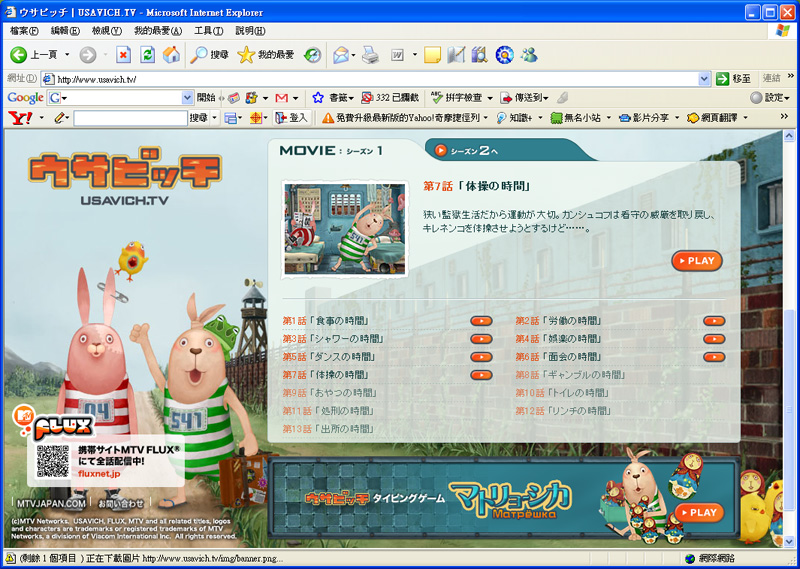Click the 第8話「ギャンブルの時間」 text

click(x=570, y=375)
